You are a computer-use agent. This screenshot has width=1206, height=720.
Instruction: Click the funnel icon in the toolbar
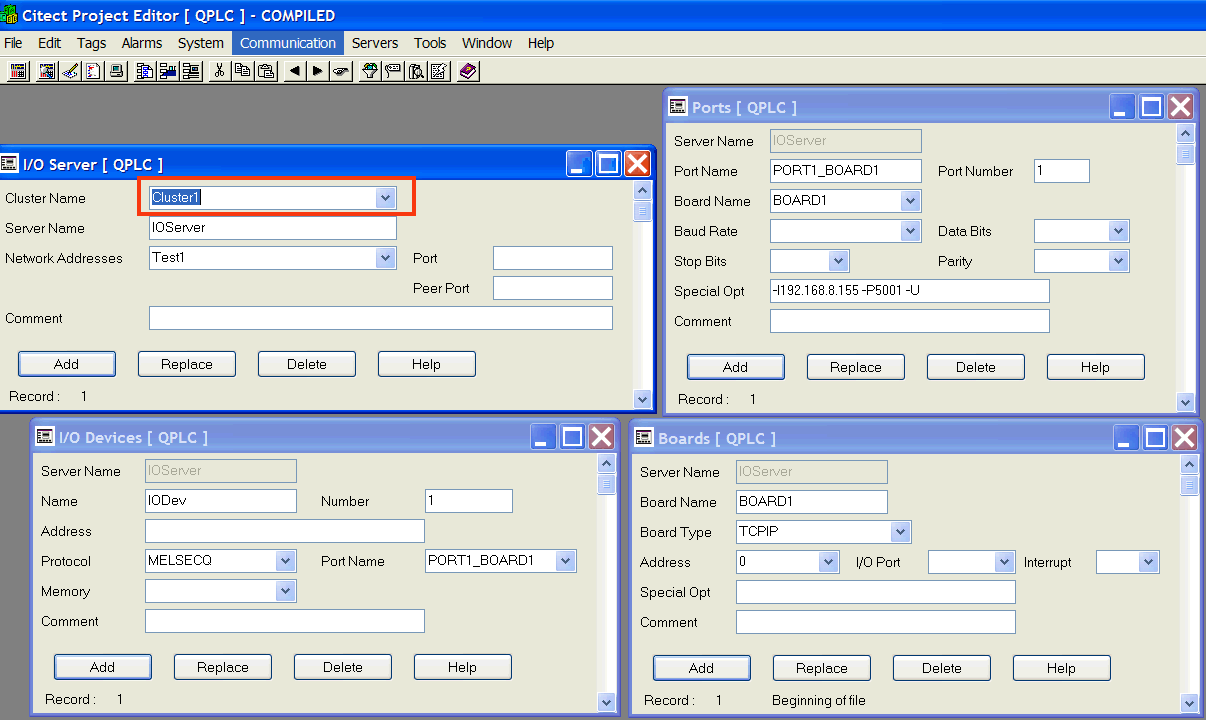click(x=369, y=71)
